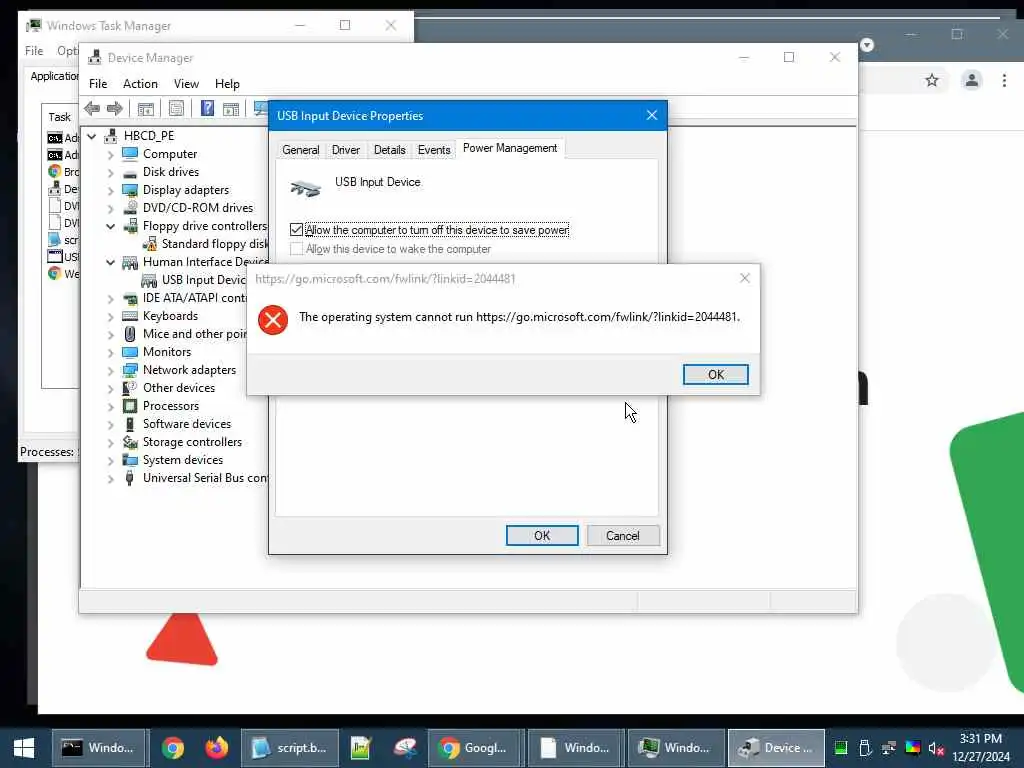1024x768 pixels.
Task: Switch to script.b... taskbar window
Action: [x=289, y=748]
